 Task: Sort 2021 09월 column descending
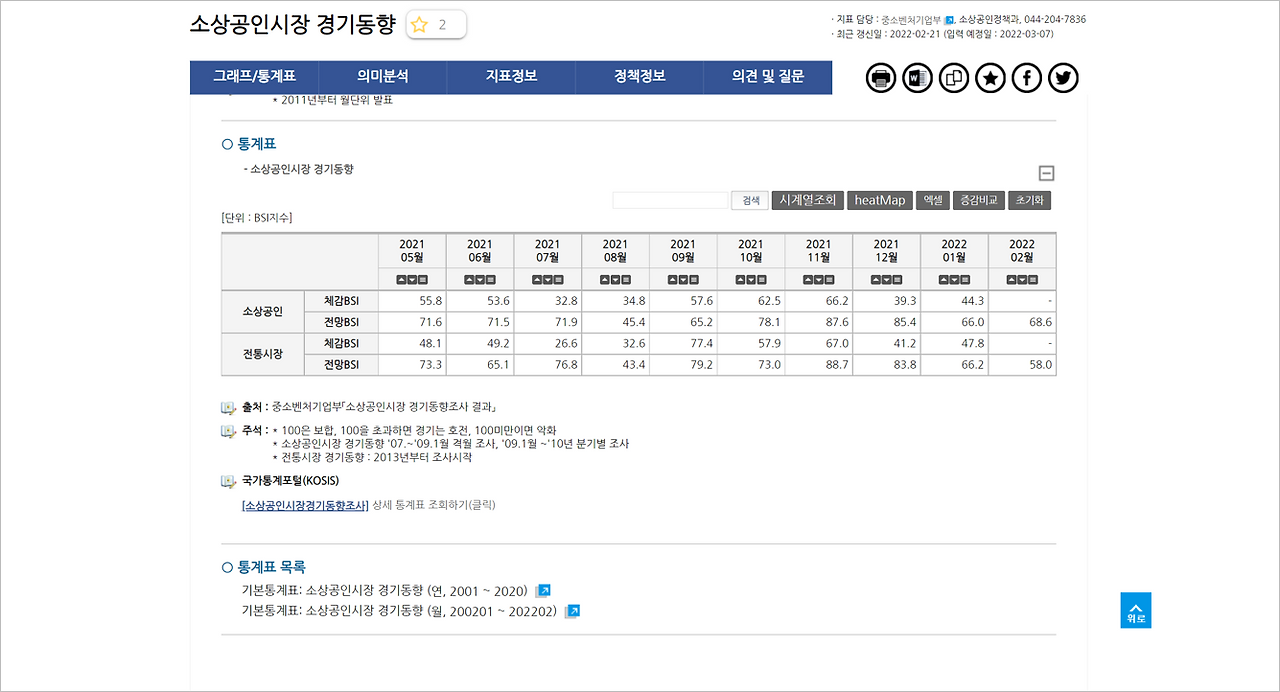683,280
